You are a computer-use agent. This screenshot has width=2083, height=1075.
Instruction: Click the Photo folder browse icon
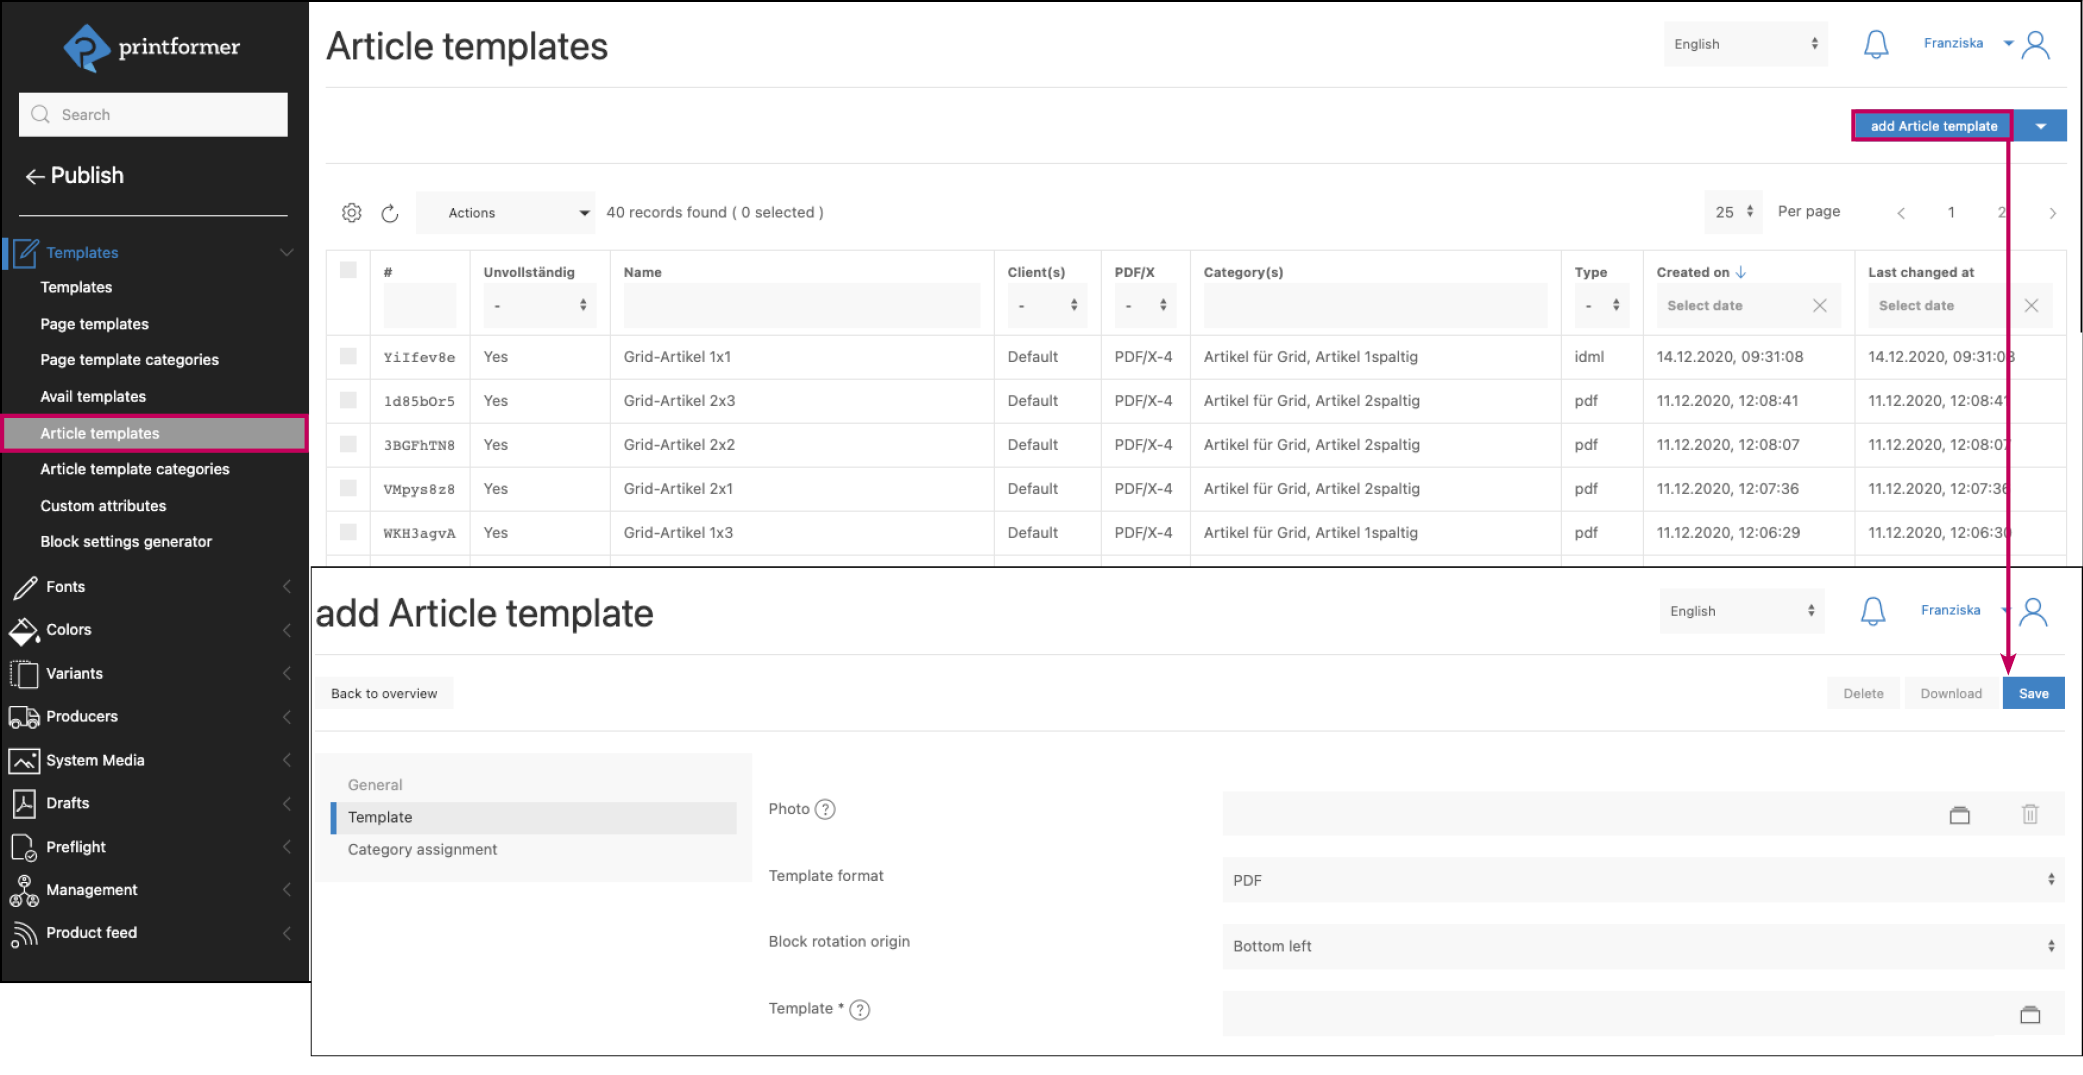tap(1959, 814)
